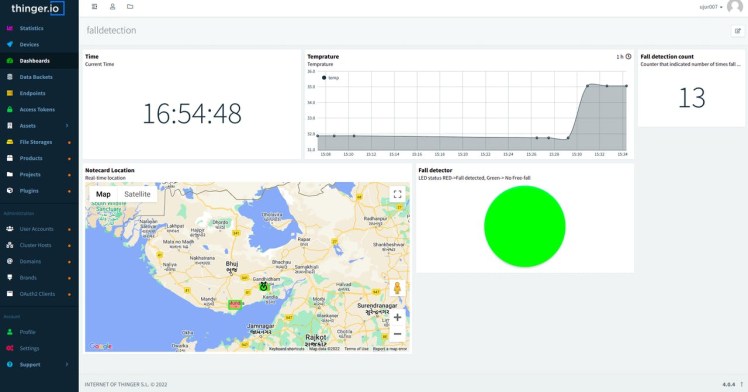Open the sjur007 account dropdown
This screenshot has height=392, width=748.
point(711,7)
